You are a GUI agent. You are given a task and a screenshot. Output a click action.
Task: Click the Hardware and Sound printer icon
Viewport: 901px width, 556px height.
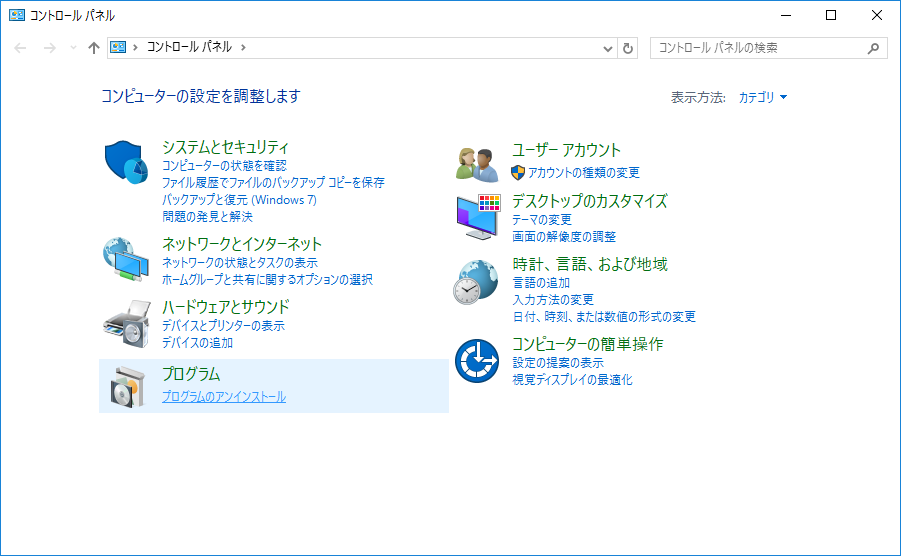tap(126, 322)
